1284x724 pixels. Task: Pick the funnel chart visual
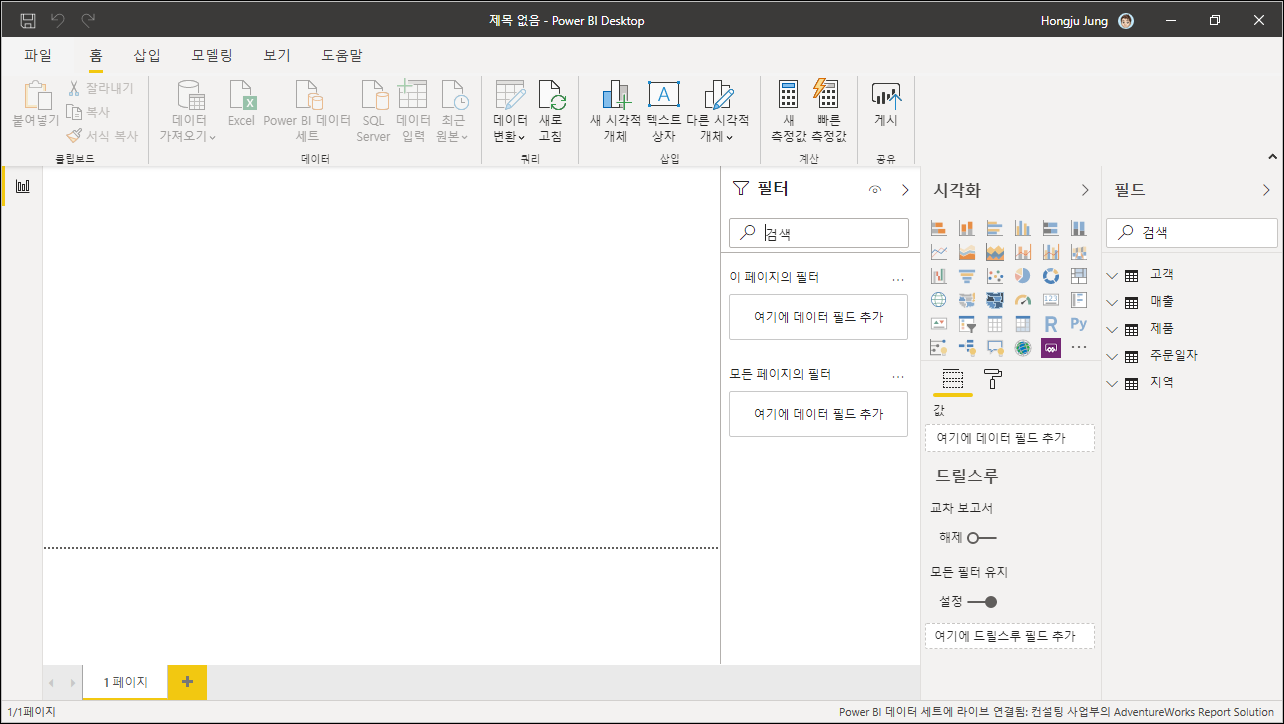(966, 276)
